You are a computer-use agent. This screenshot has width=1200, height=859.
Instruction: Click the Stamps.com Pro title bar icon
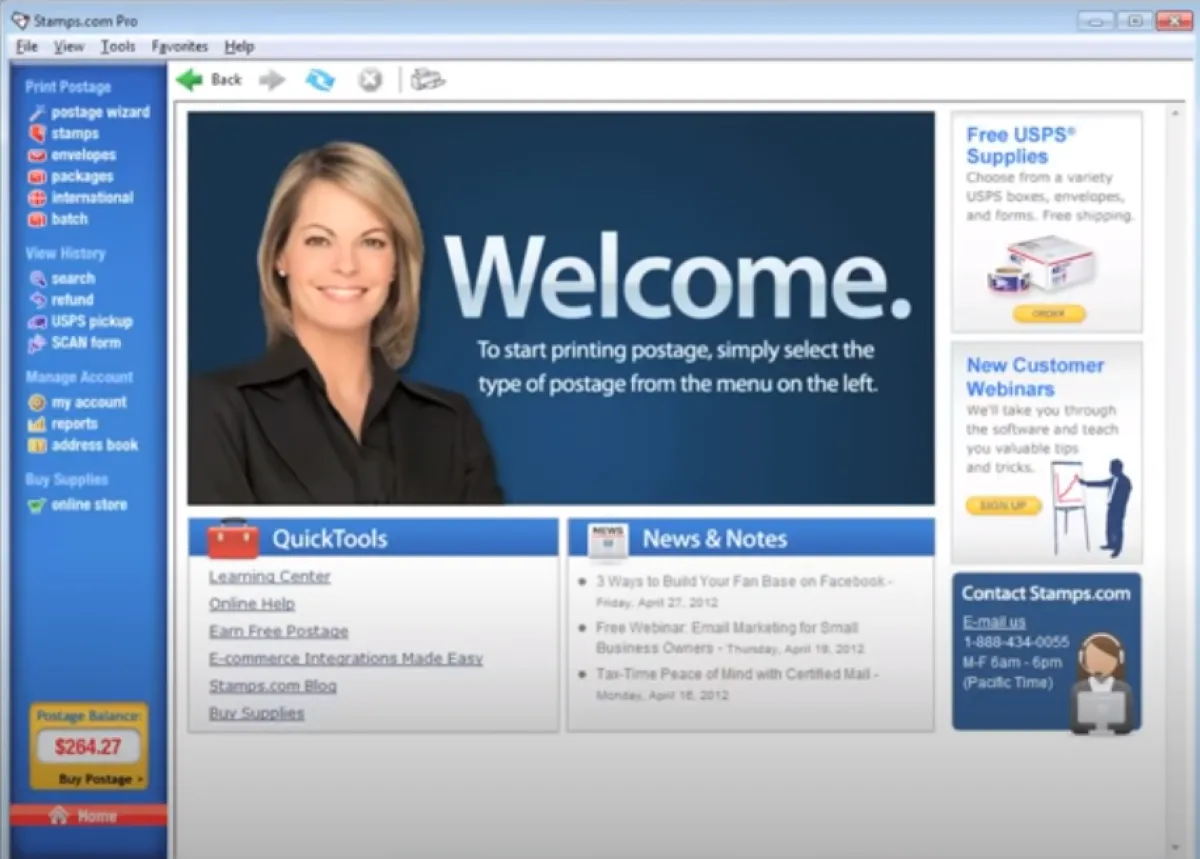19,20
